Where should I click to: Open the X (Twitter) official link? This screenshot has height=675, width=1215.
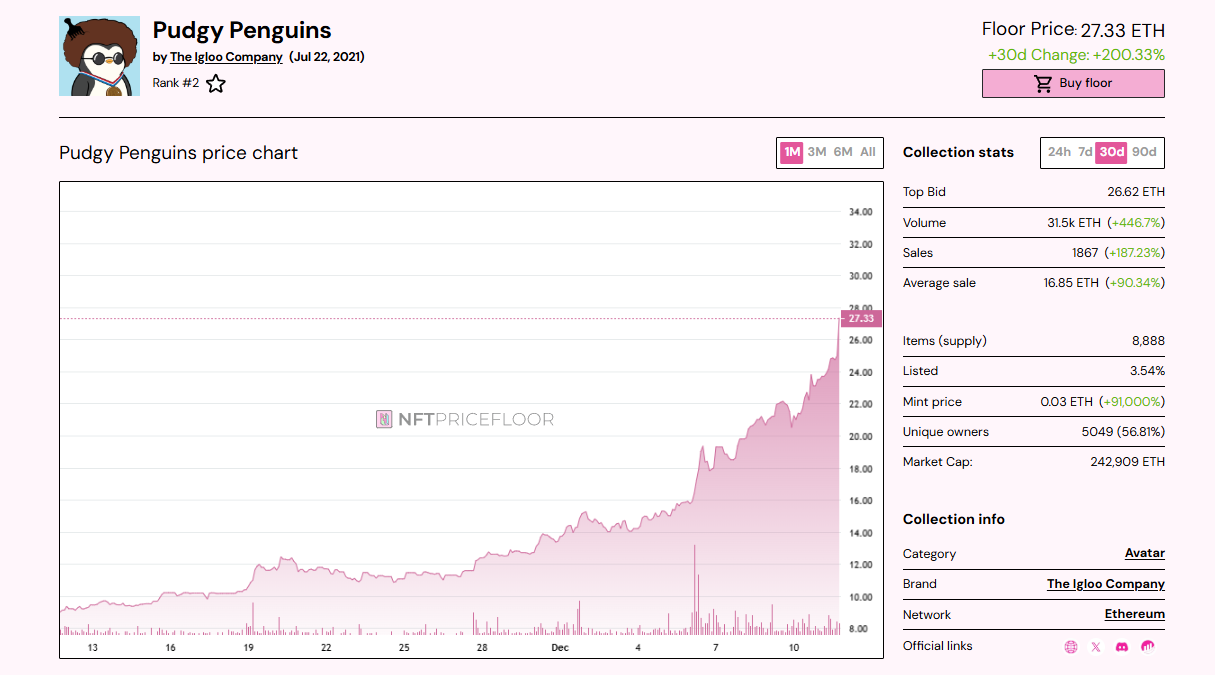pyautogui.click(x=1096, y=647)
